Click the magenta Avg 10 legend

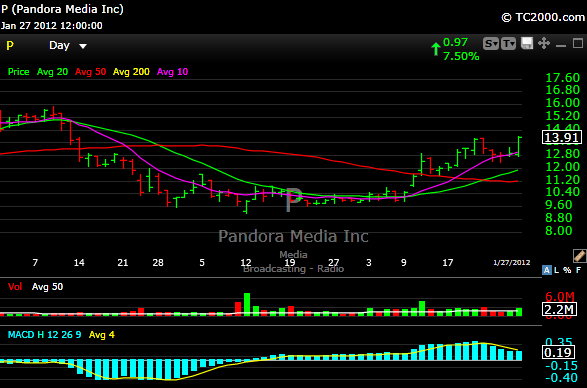(x=172, y=72)
